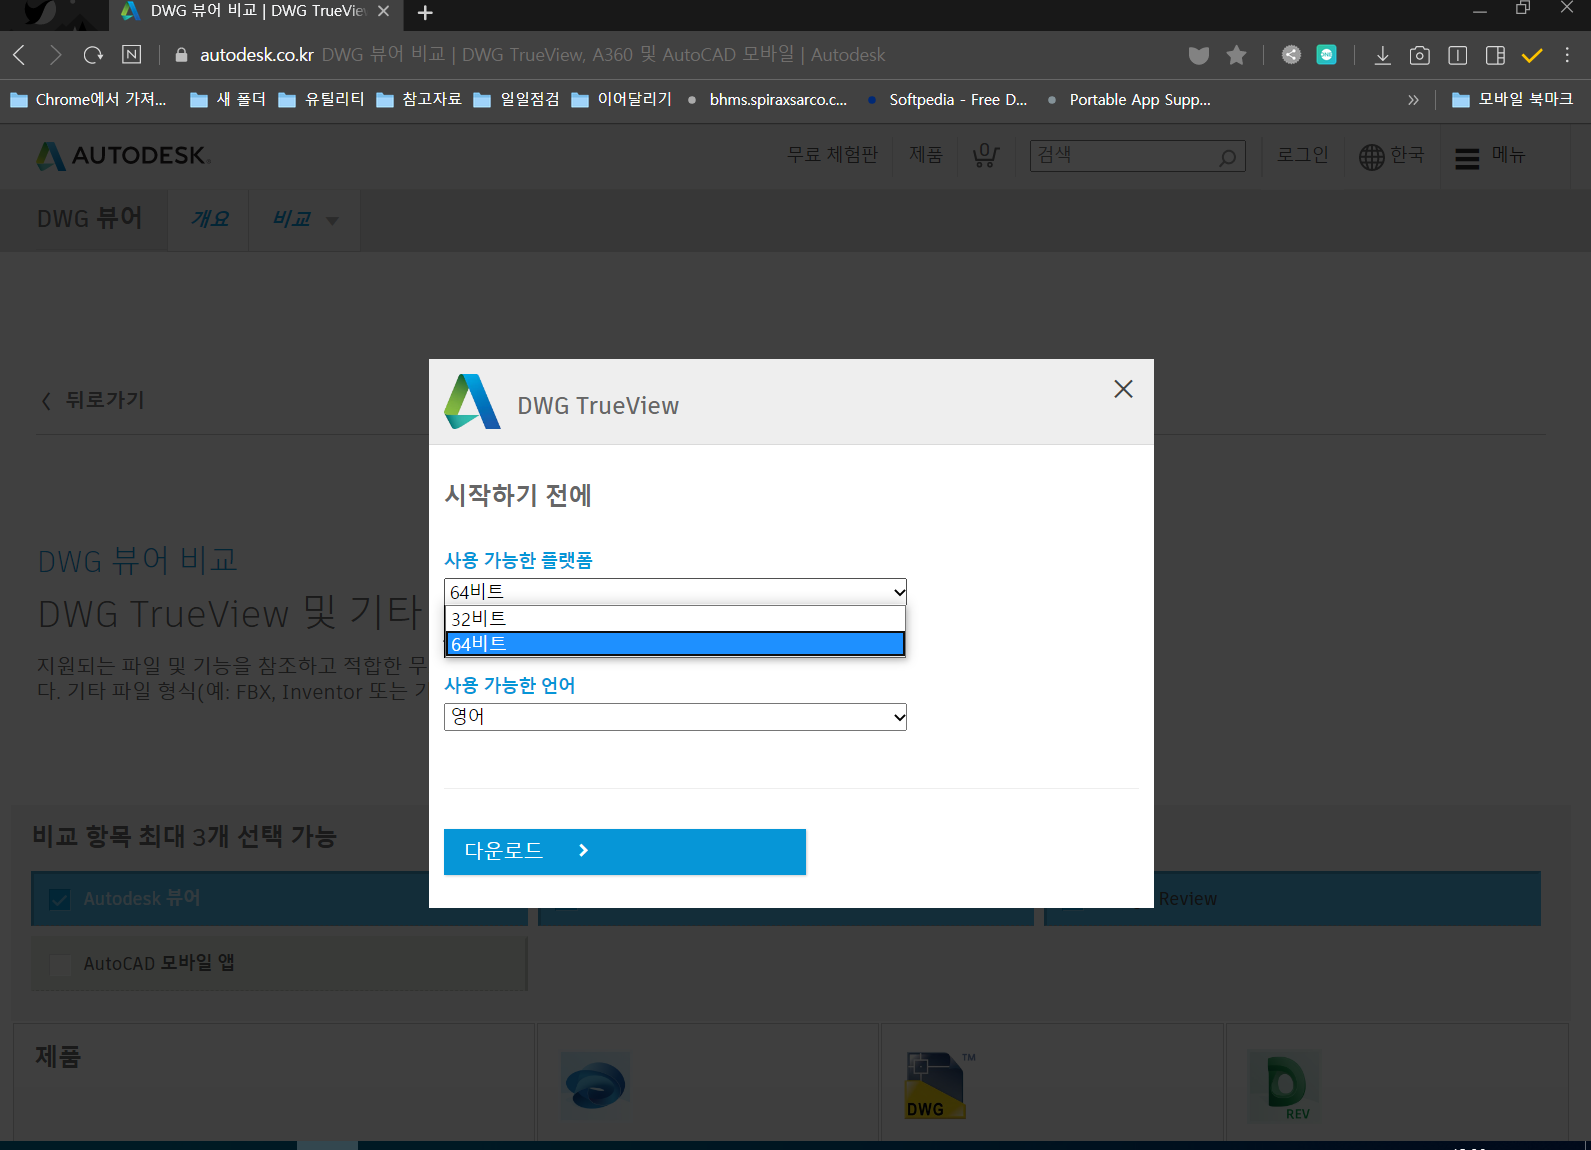Toggle the AutoCAD 모바일 앱 checkbox
Screen dimensions: 1591x1150
pyautogui.click(x=61, y=964)
